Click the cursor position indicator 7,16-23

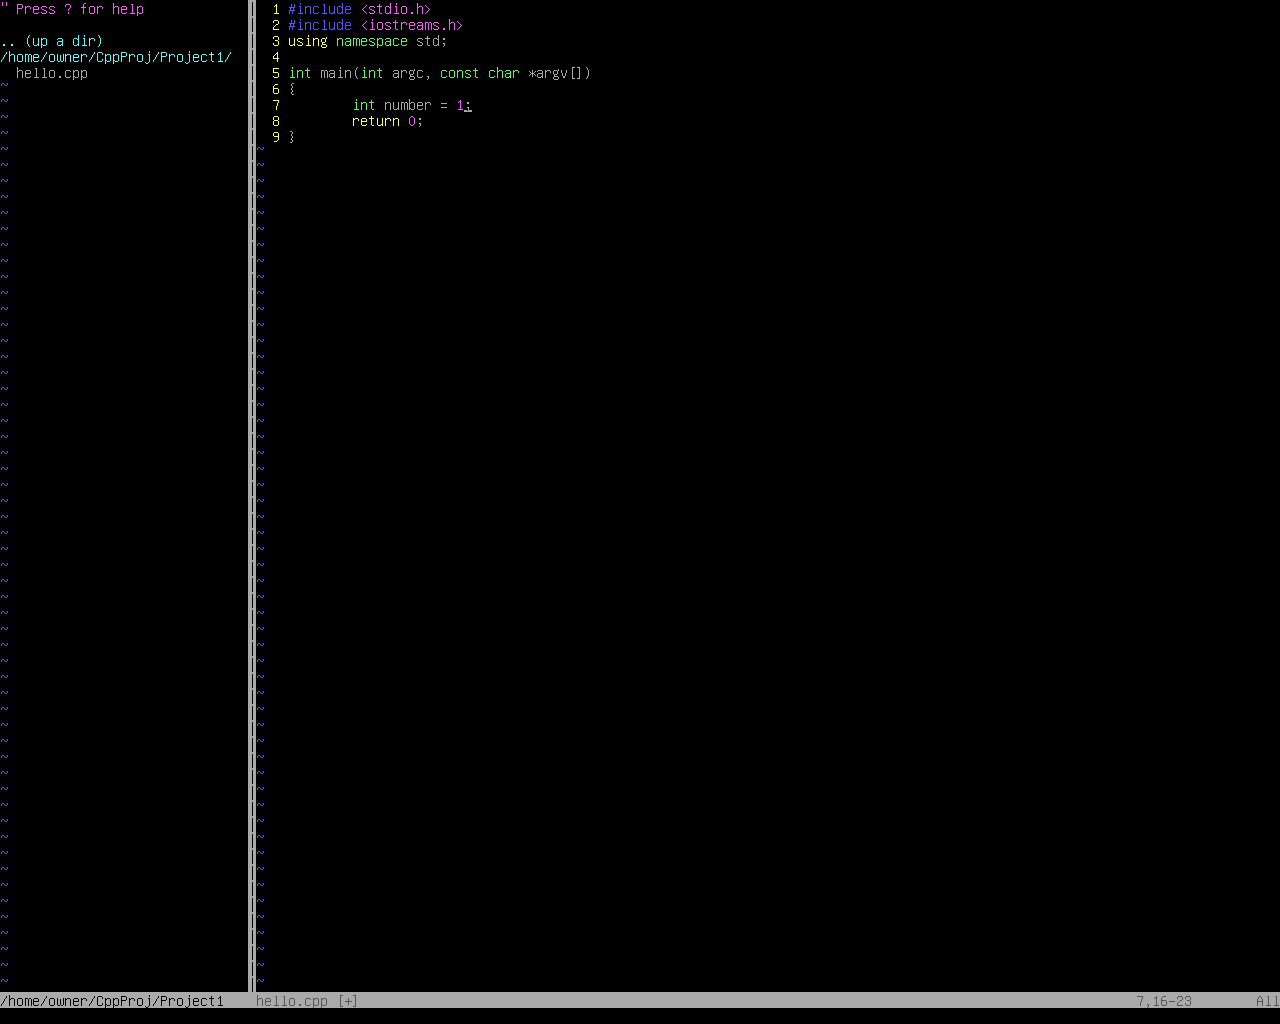point(1164,1001)
